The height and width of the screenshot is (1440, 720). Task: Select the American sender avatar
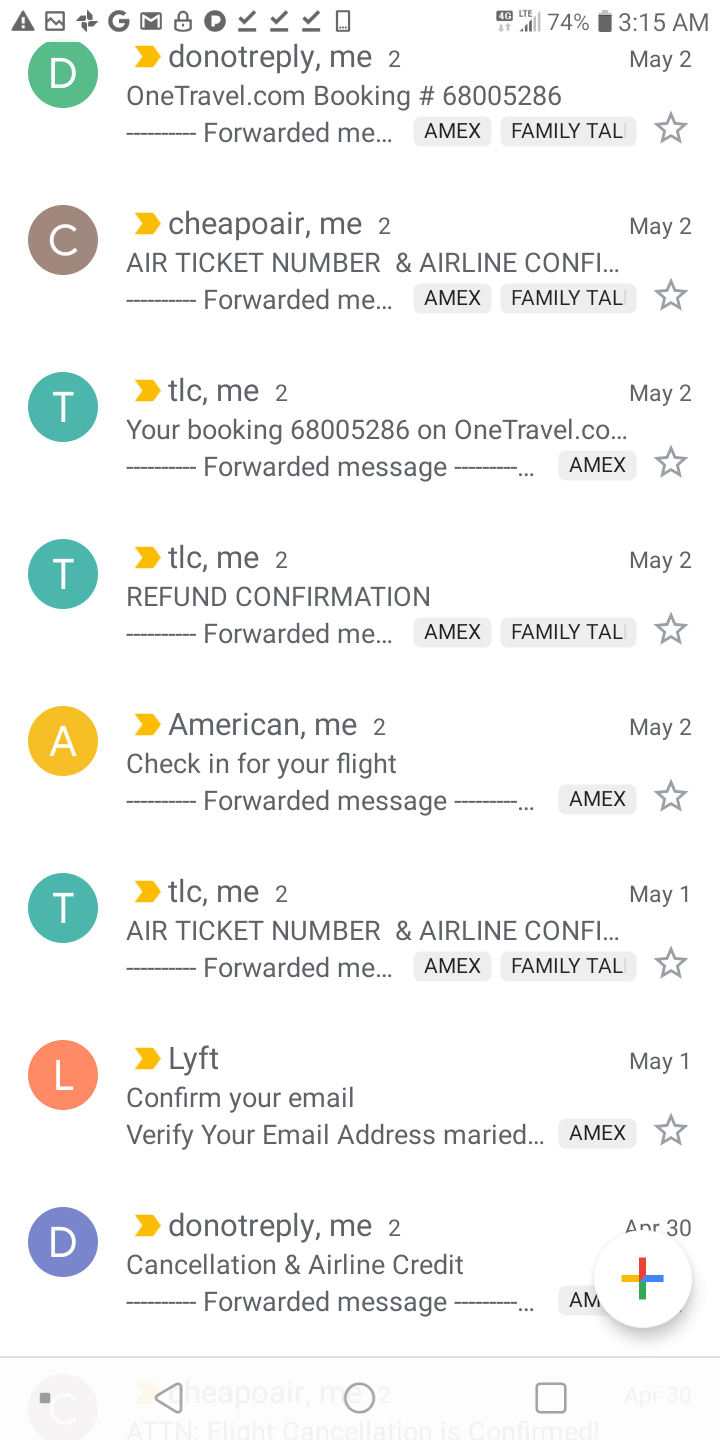coord(63,741)
